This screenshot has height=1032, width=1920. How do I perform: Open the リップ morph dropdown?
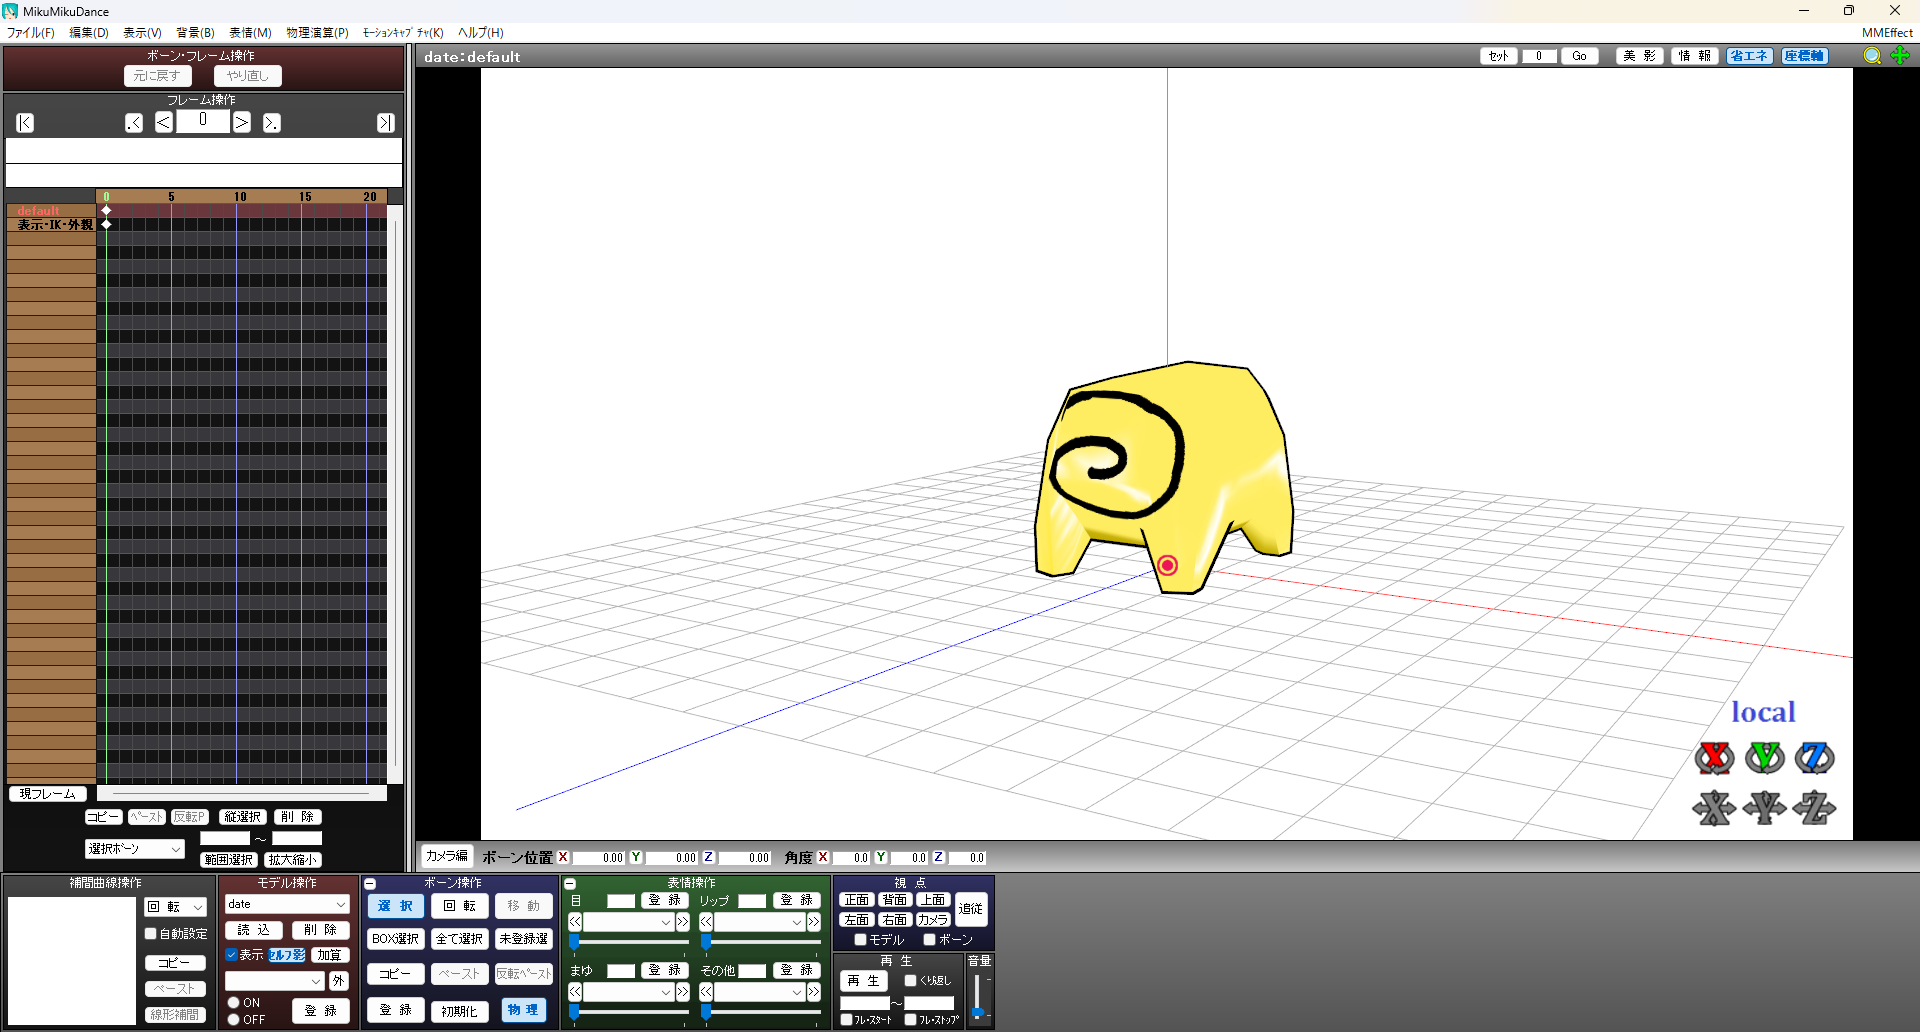click(x=760, y=922)
